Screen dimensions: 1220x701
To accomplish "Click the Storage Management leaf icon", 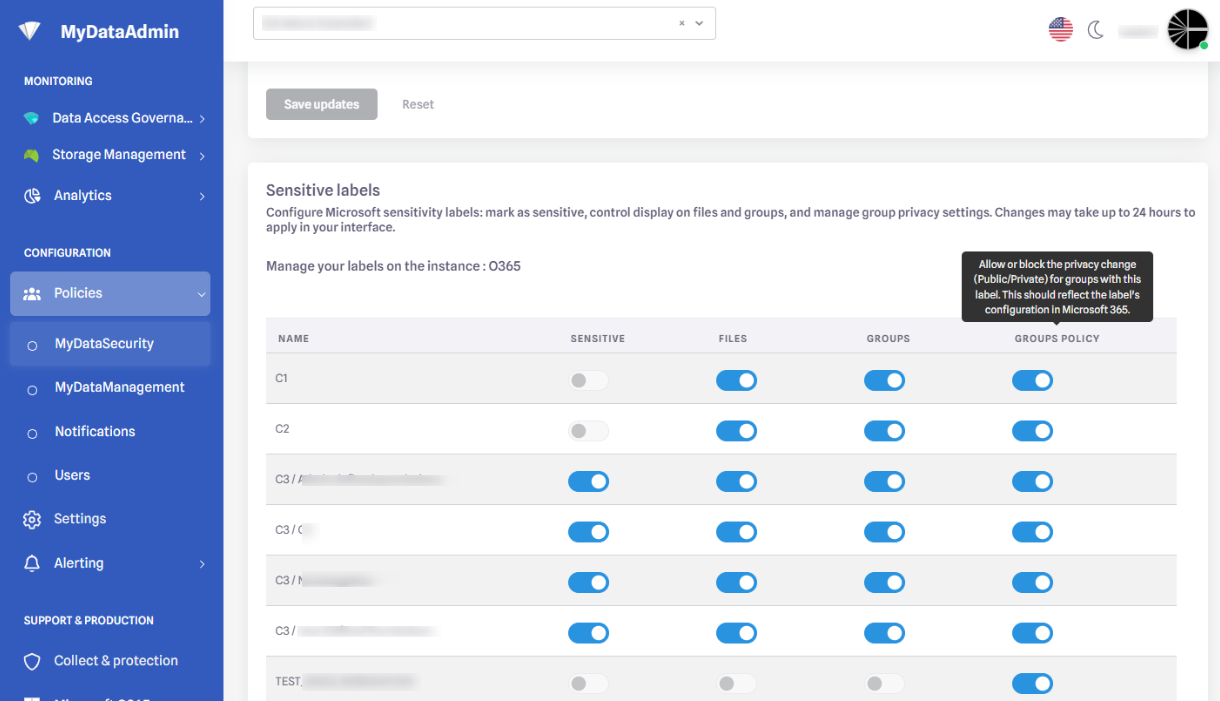I will [32, 155].
